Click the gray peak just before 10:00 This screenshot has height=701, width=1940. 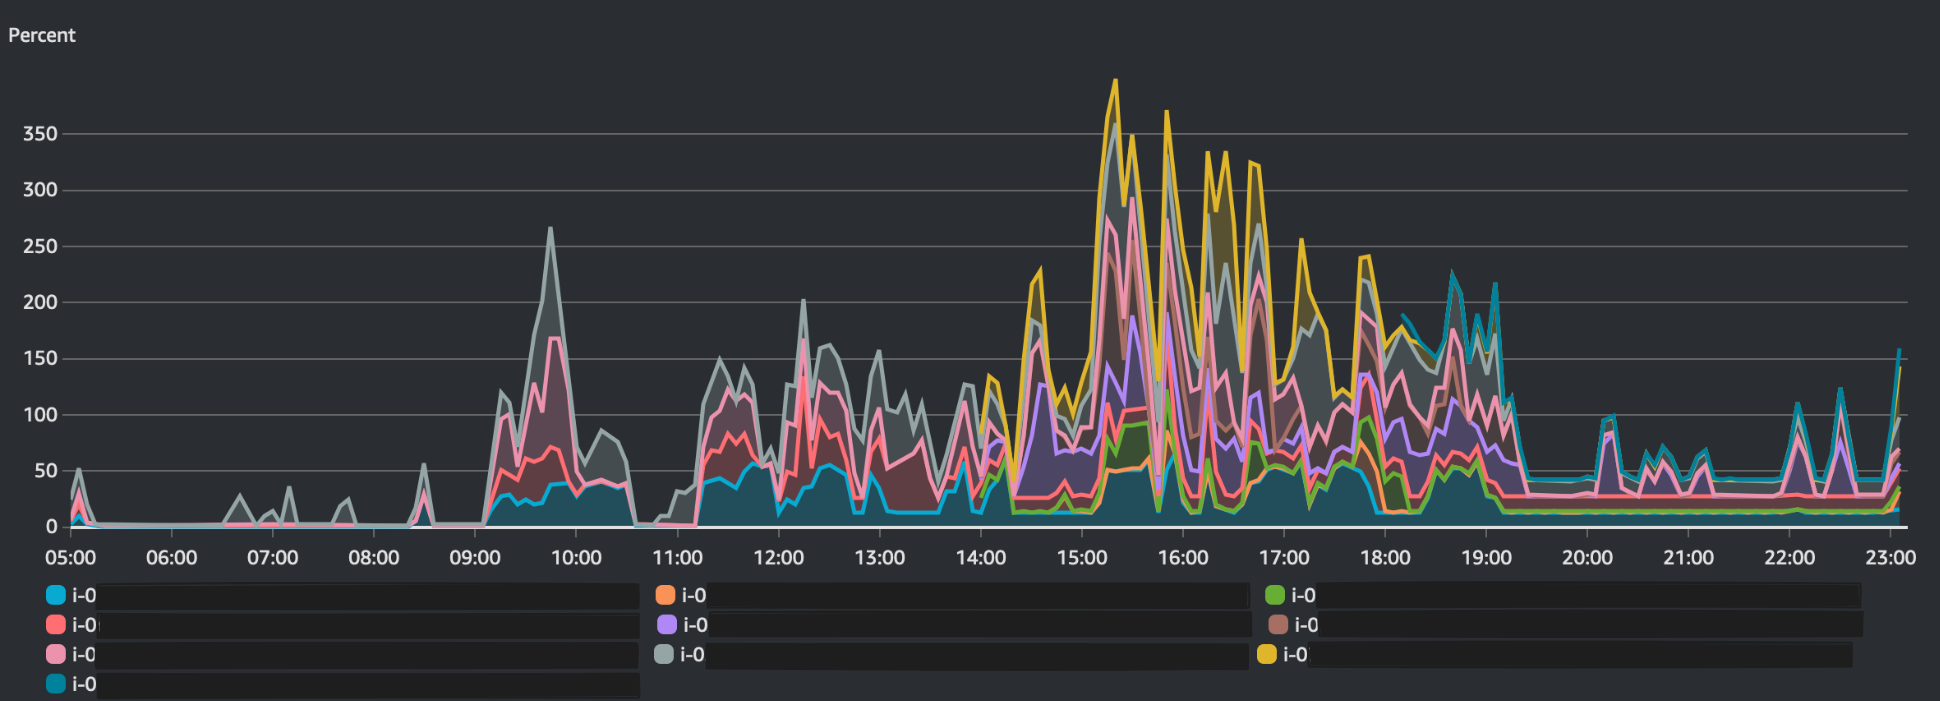coord(550,229)
